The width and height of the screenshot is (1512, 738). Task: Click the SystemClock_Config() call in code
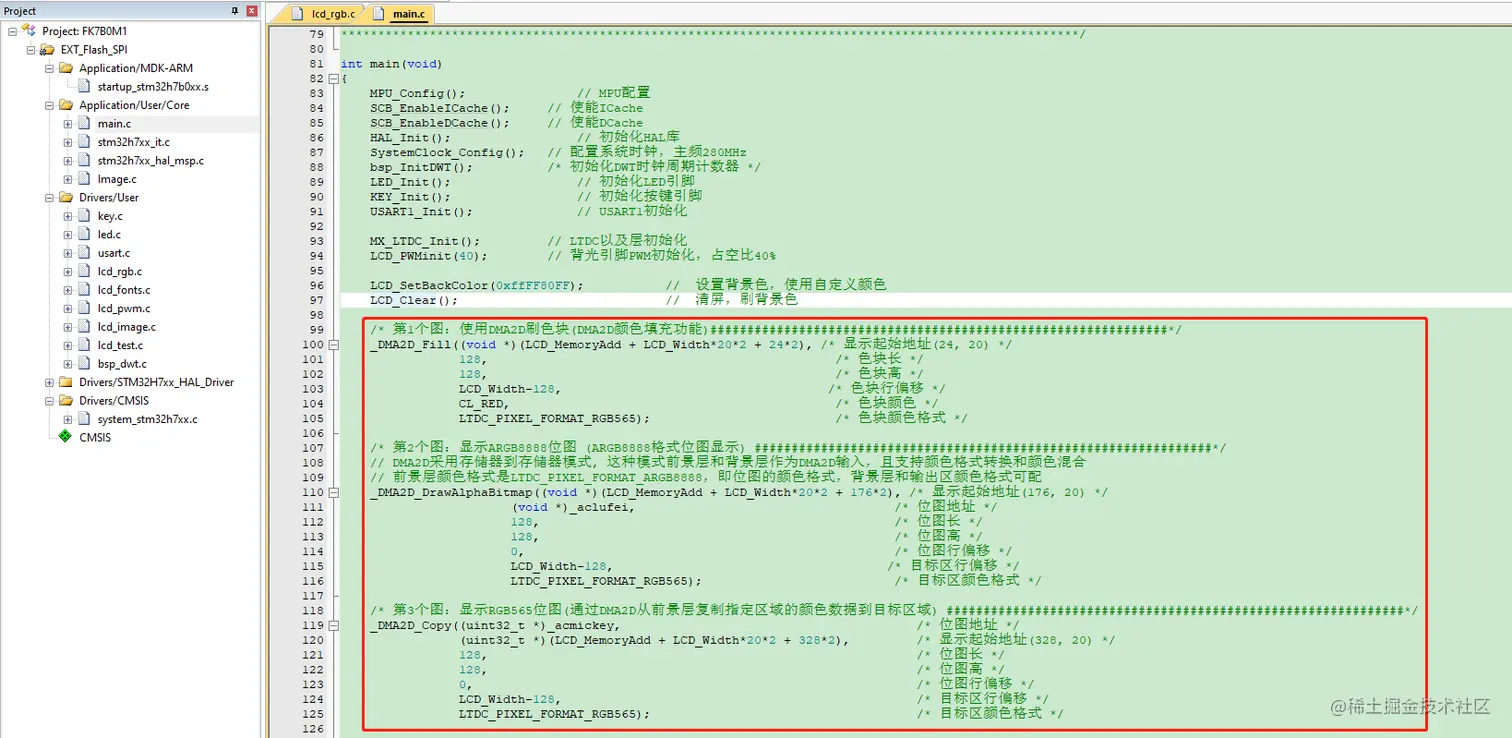[x=447, y=152]
